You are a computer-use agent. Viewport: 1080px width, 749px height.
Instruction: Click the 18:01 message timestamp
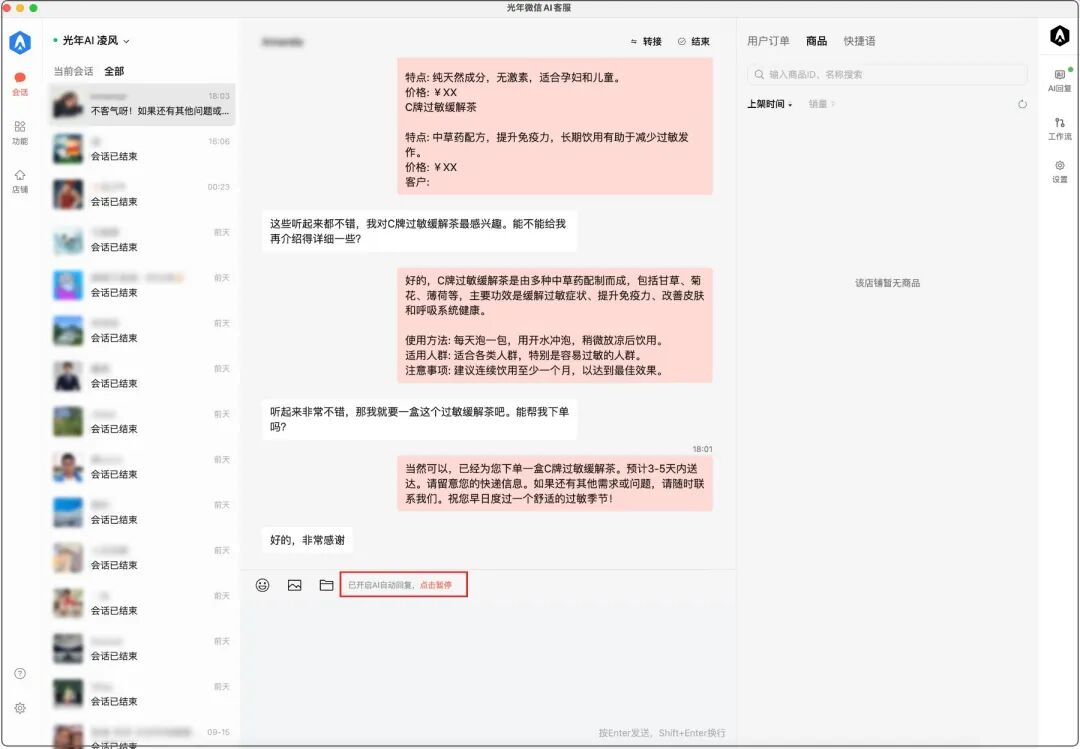[x=703, y=449]
